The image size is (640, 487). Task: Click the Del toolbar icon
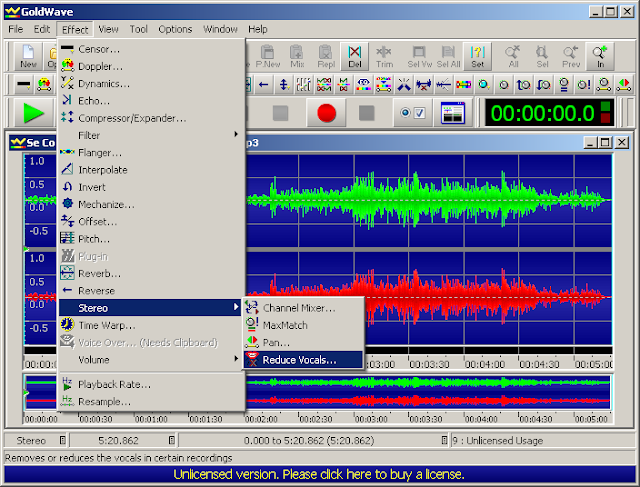point(355,56)
